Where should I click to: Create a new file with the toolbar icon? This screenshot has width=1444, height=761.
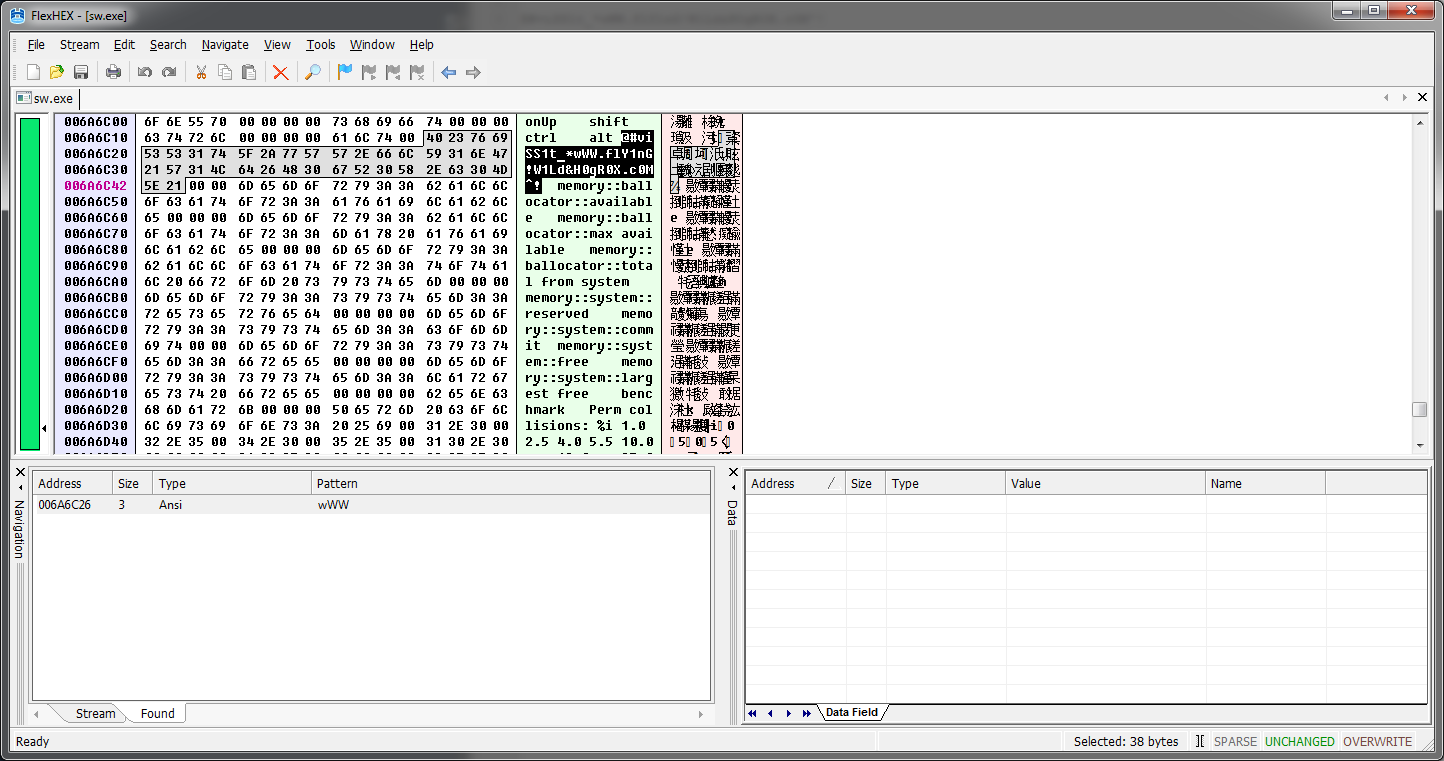[33, 72]
